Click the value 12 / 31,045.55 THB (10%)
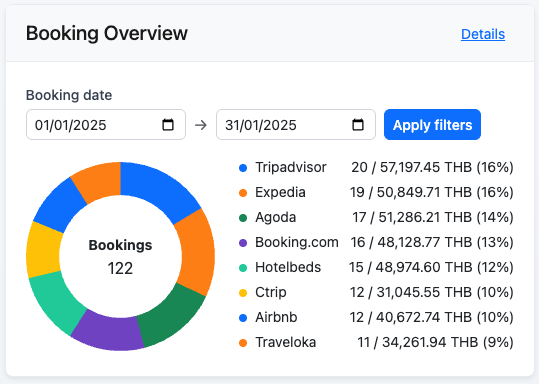 431,292
